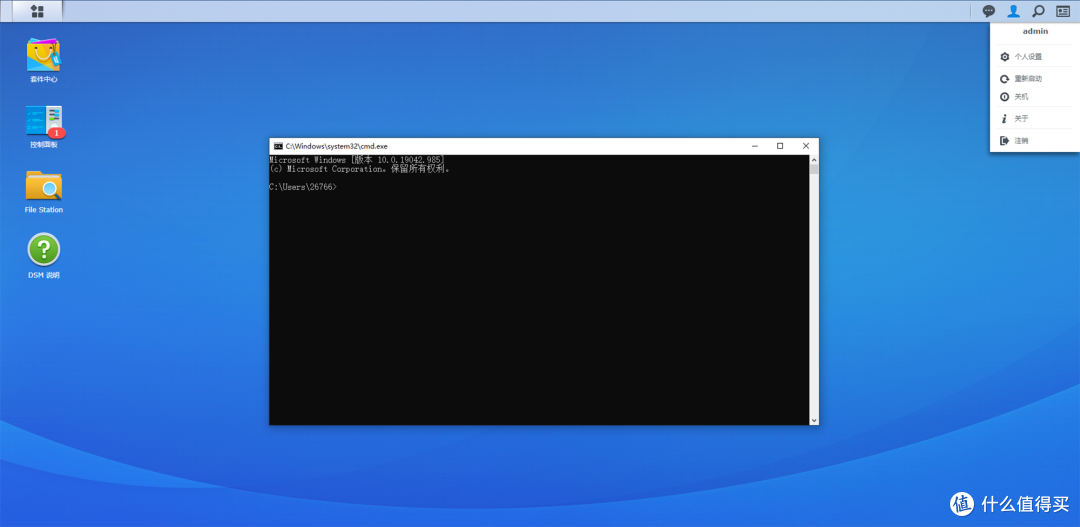
Task: Select 关于 (About) in the user menu
Action: [x=1021, y=119]
